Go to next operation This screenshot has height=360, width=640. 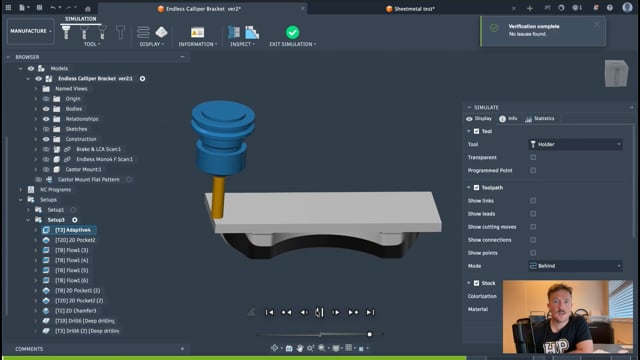(353, 312)
